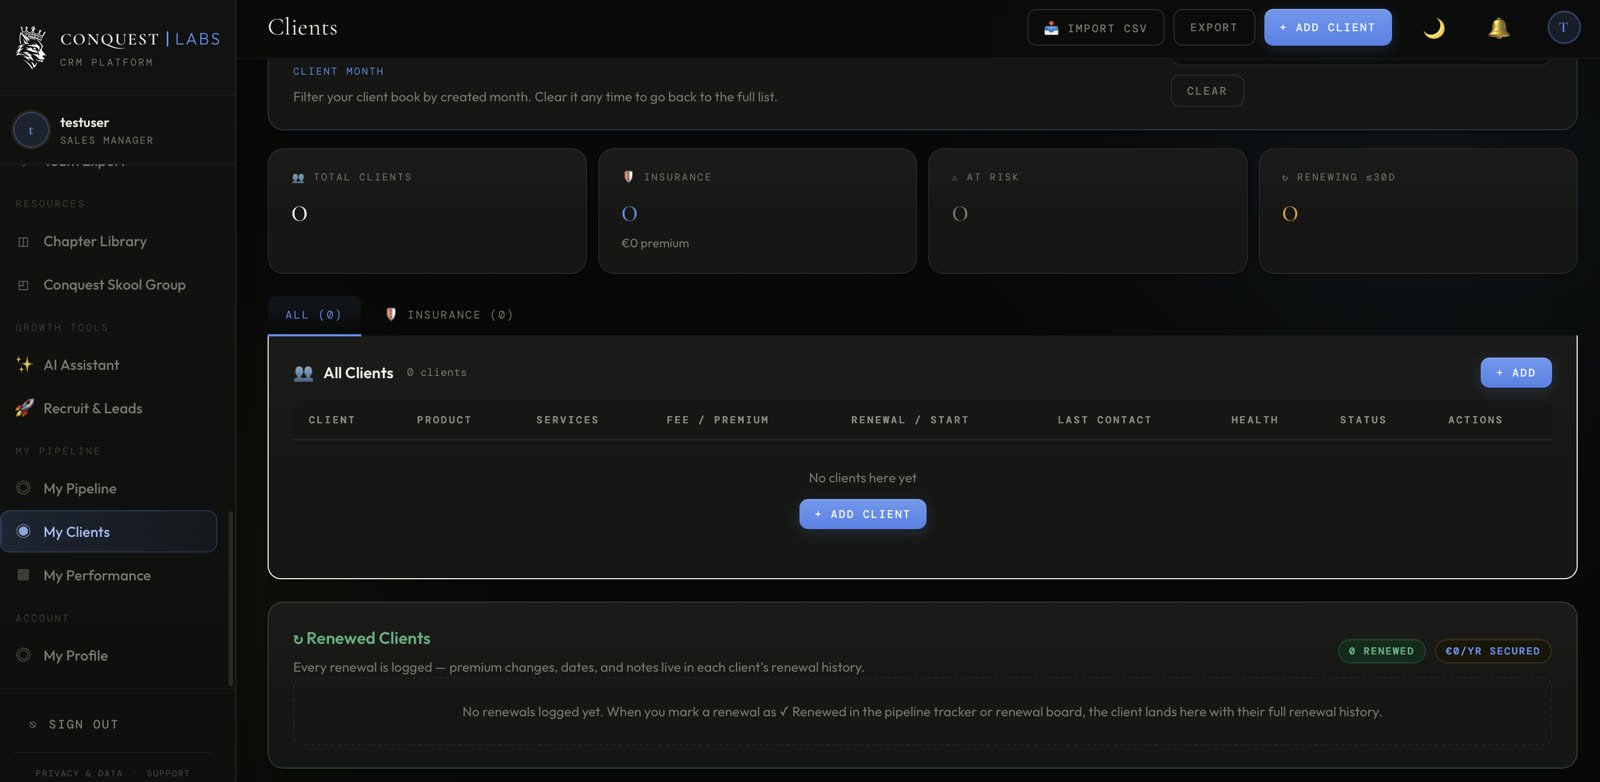The height and width of the screenshot is (782, 1600).
Task: Click the sidebar scrollbar
Action: coord(231,598)
